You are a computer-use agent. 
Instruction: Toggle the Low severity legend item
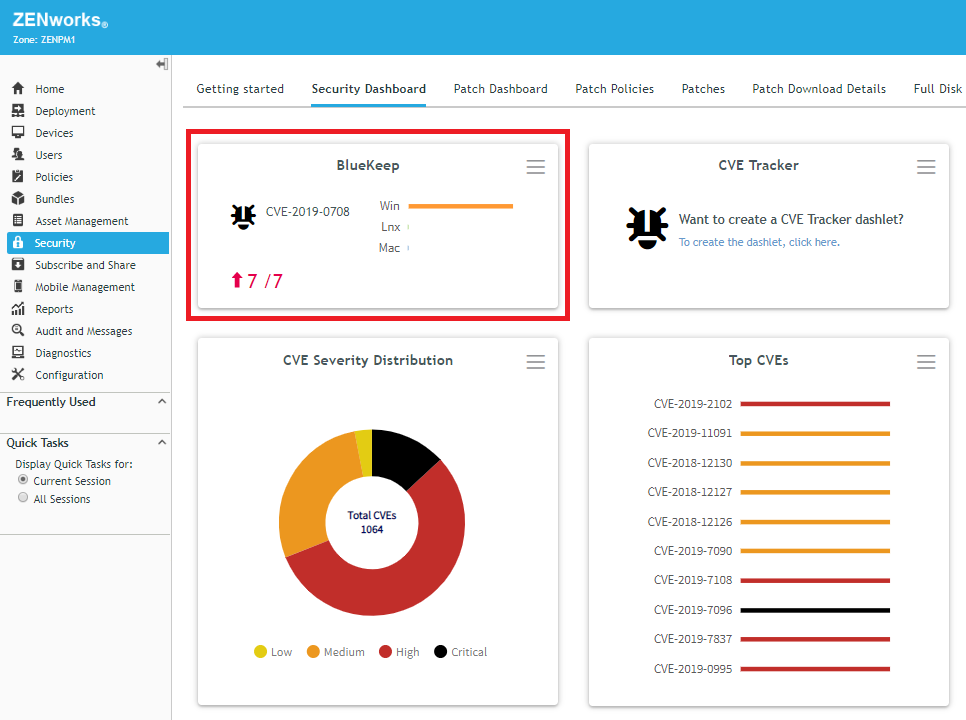[x=273, y=652]
